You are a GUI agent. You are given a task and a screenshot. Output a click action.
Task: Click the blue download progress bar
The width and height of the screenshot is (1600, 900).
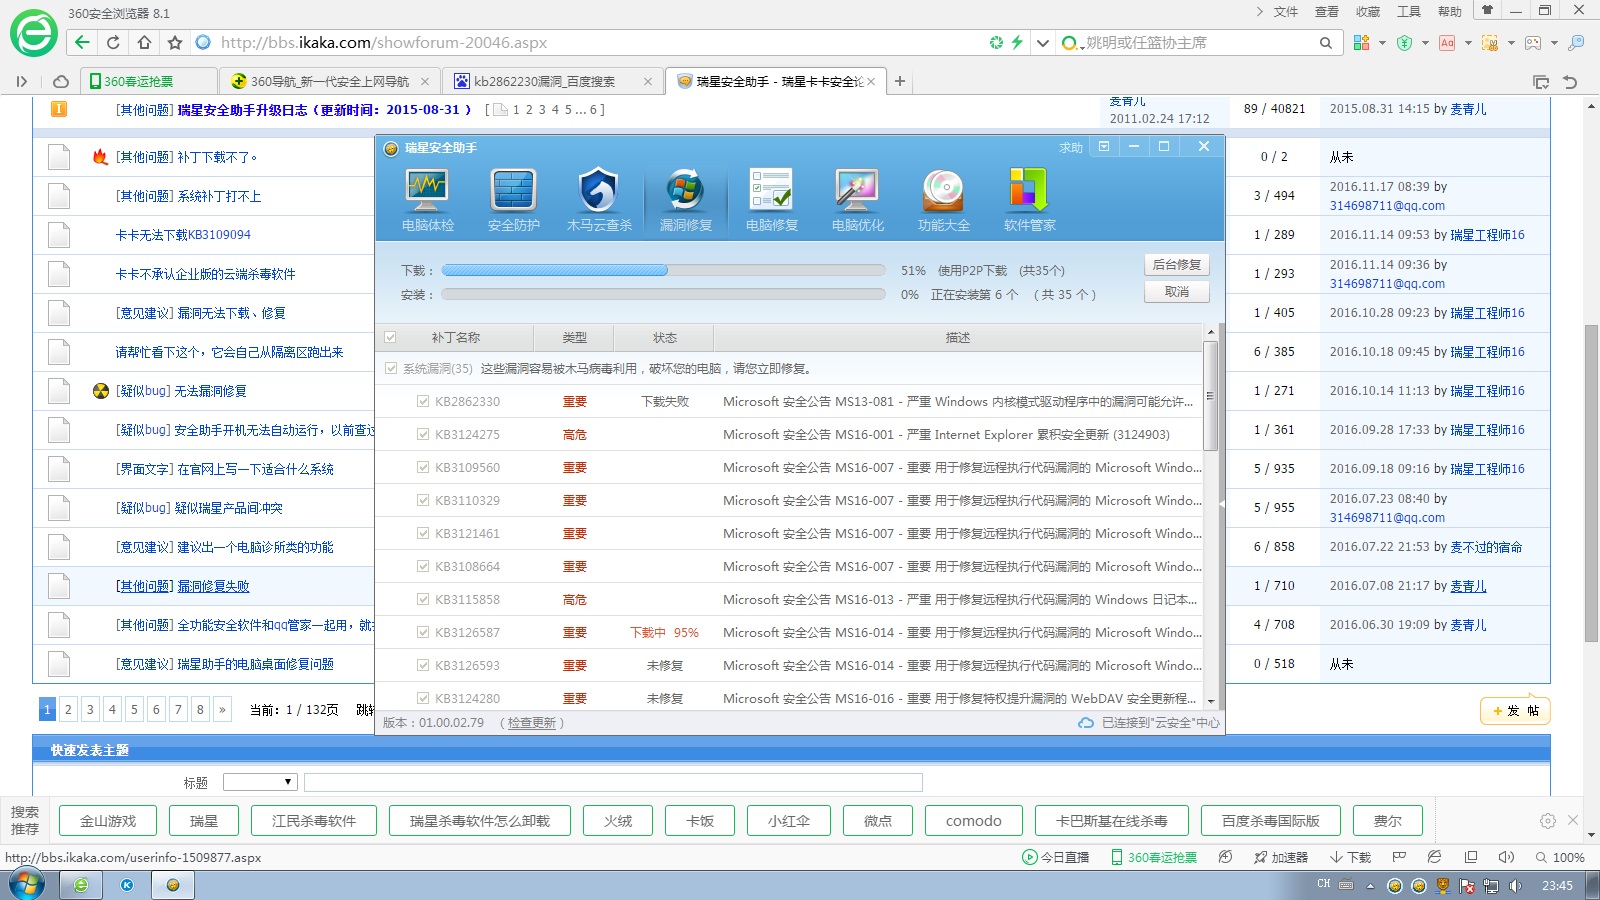pyautogui.click(x=555, y=270)
